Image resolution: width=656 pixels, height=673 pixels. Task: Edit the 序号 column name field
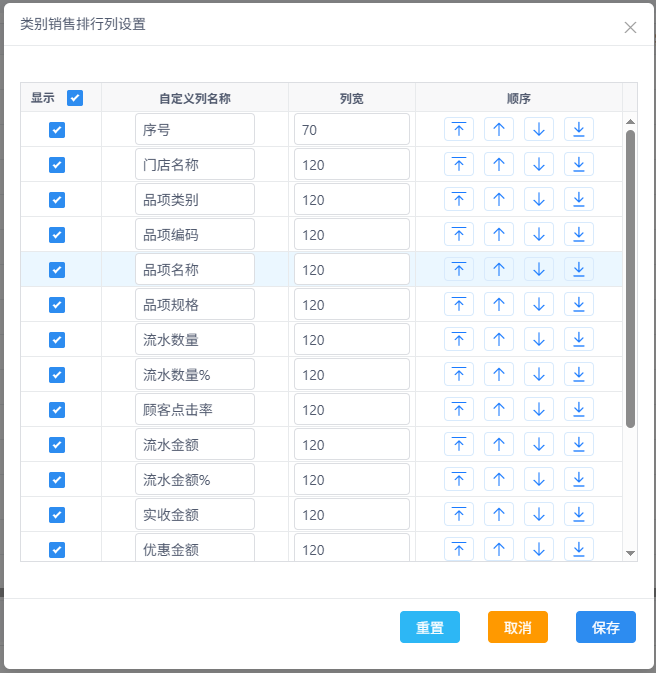(x=195, y=129)
